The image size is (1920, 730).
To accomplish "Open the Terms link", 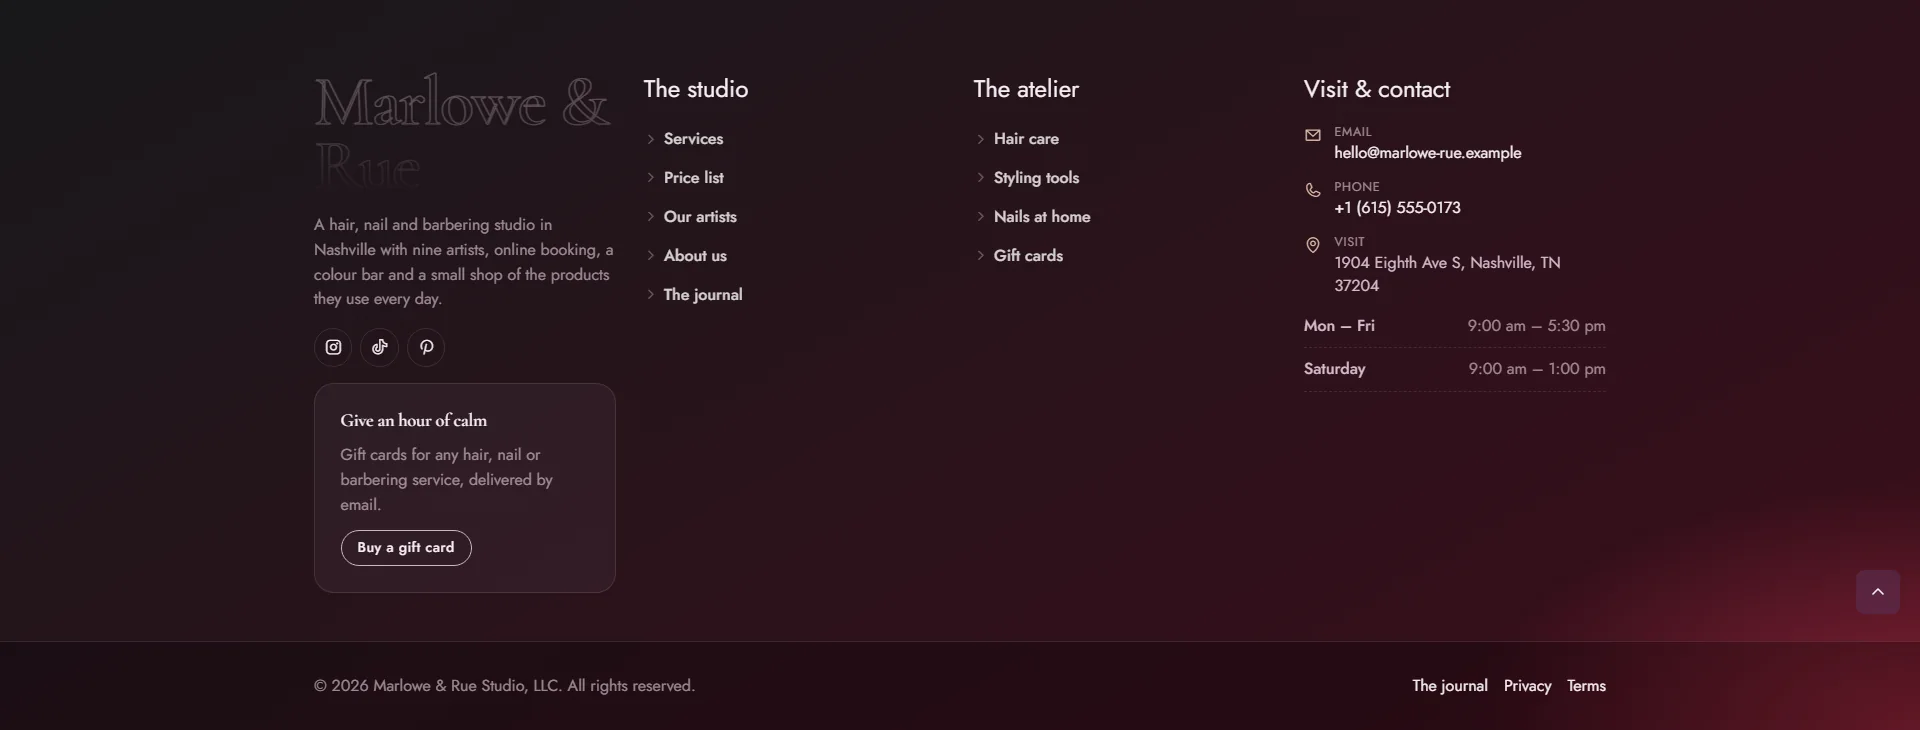I will click(1586, 686).
